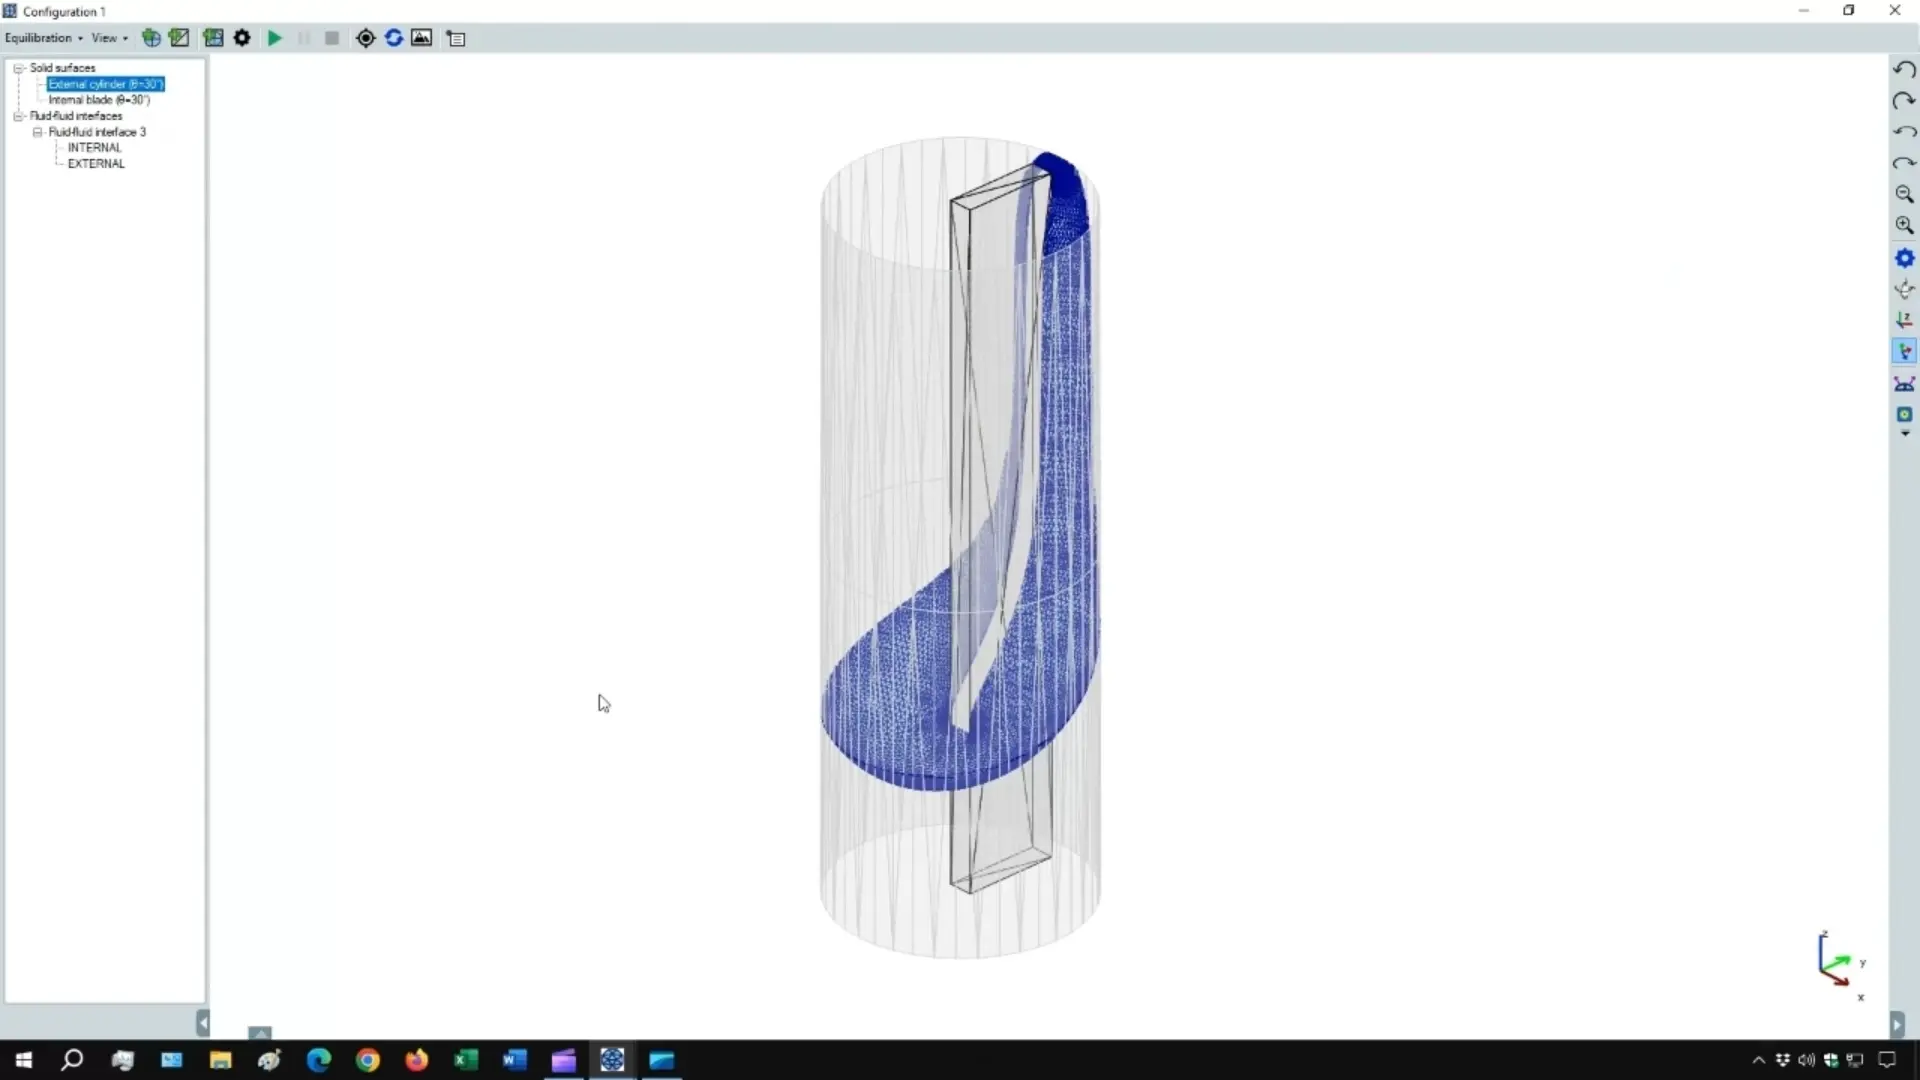Screen dimensions: 1920x1080
Task: Collapse the Fluid-fluid interface 3 node
Action: [x=37, y=132]
